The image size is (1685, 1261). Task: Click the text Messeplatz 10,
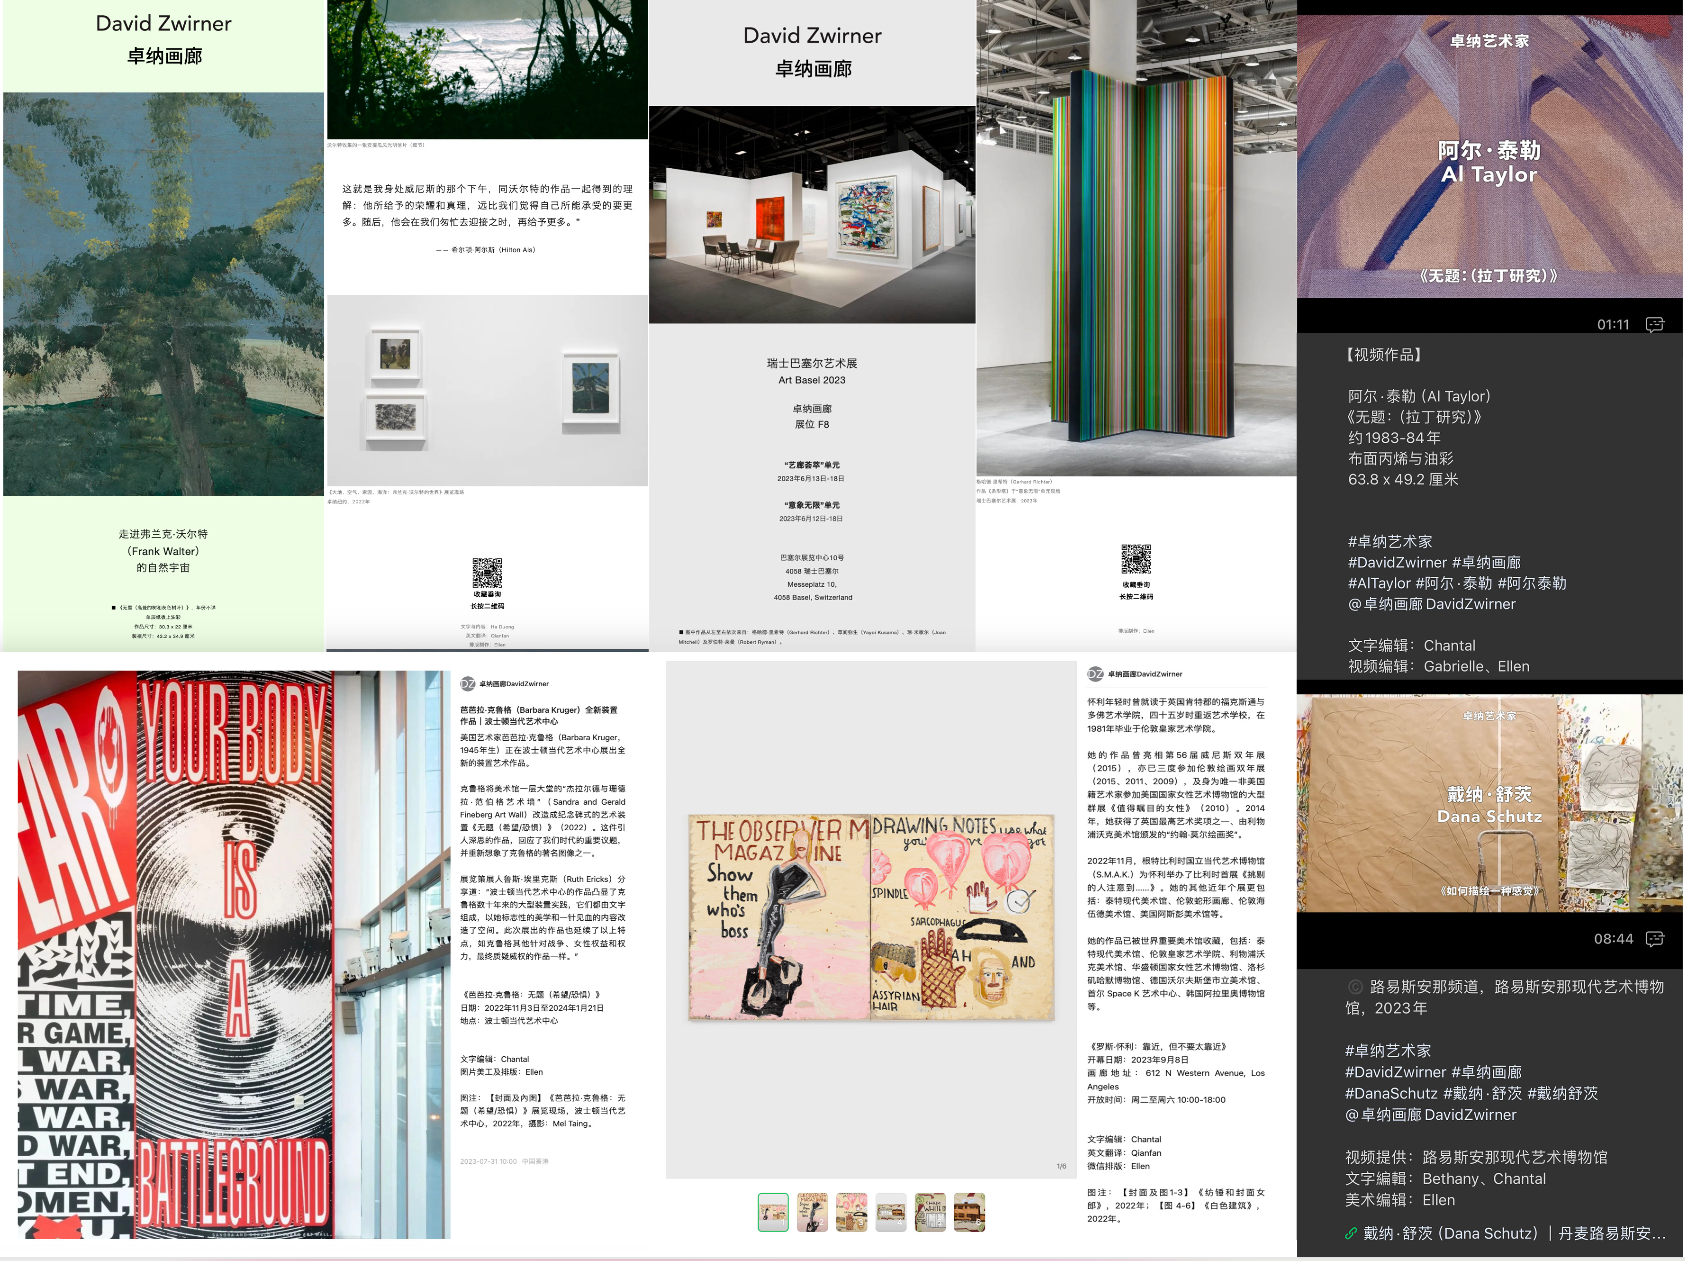click(812, 585)
